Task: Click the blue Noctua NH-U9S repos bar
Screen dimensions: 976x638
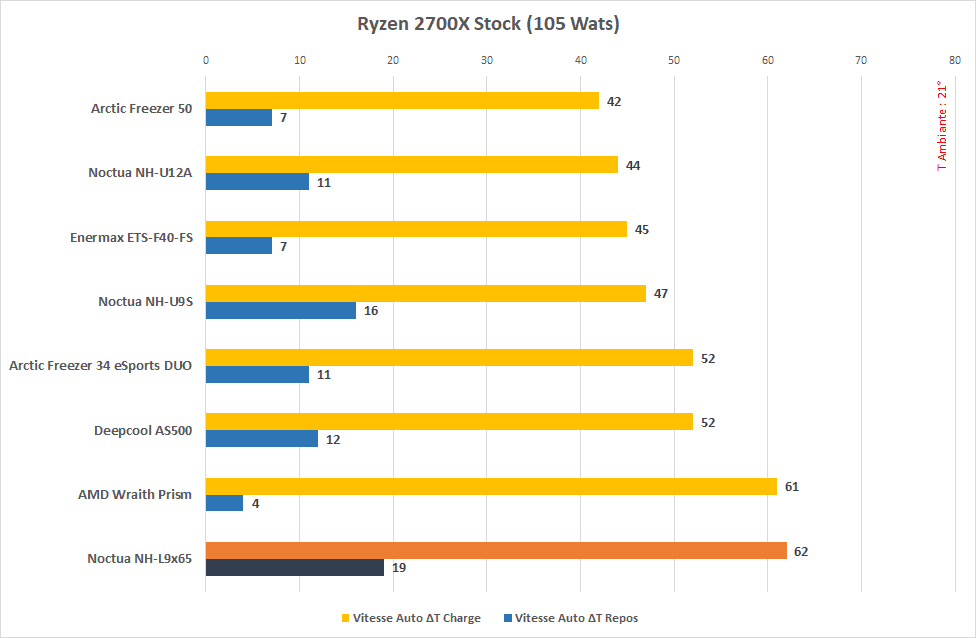Action: point(281,311)
